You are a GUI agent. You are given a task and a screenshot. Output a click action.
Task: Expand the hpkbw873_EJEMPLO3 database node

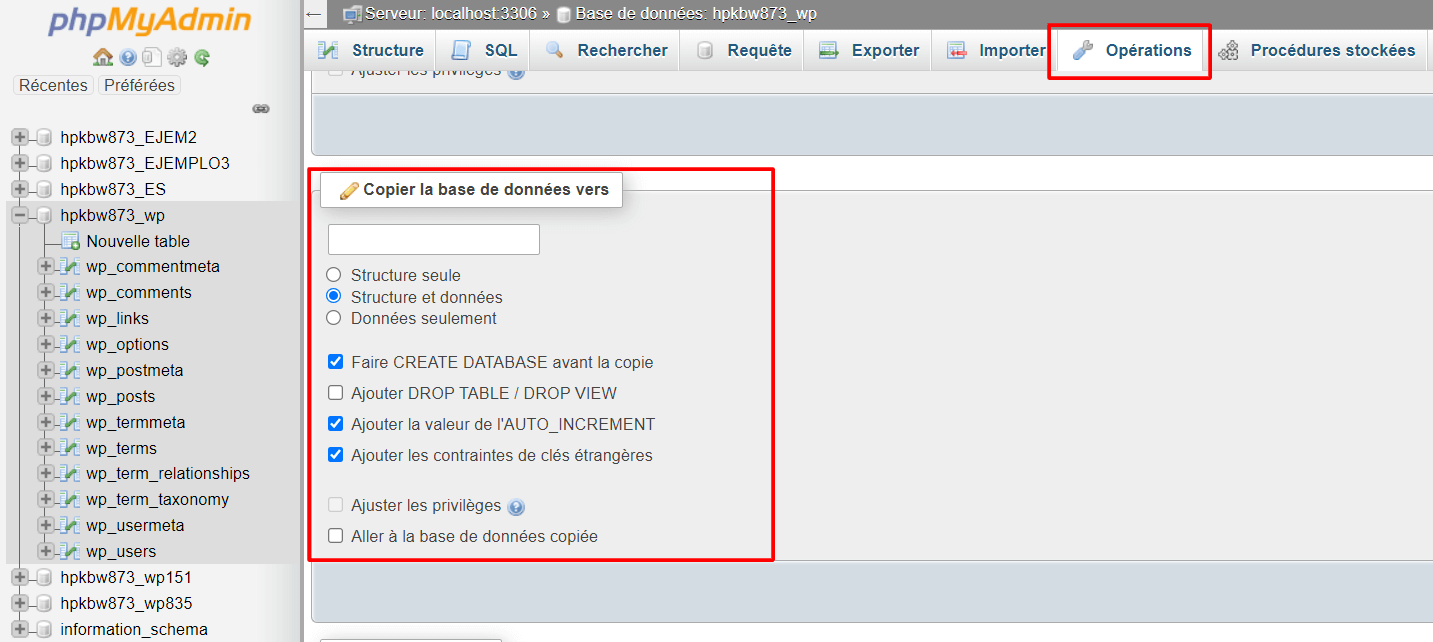coord(19,163)
